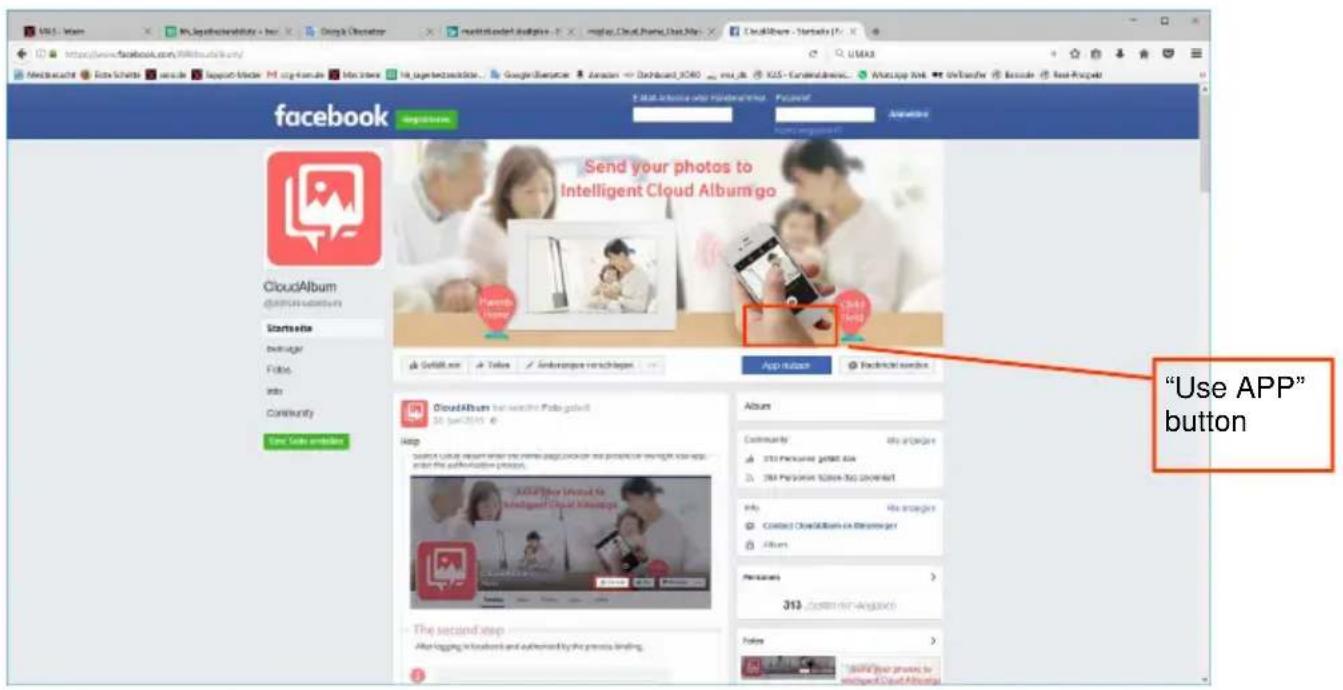Close the CloudAlbum browser tab
The image size is (1343, 690).
pyautogui.click(x=853, y=31)
